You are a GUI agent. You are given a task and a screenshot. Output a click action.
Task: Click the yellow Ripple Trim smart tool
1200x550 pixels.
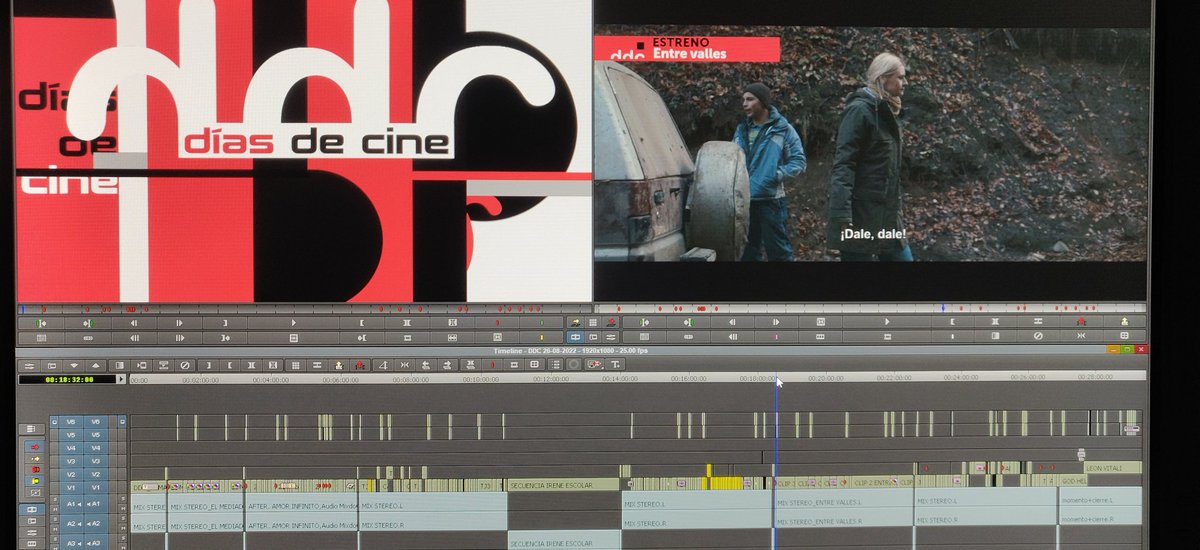click(x=35, y=481)
